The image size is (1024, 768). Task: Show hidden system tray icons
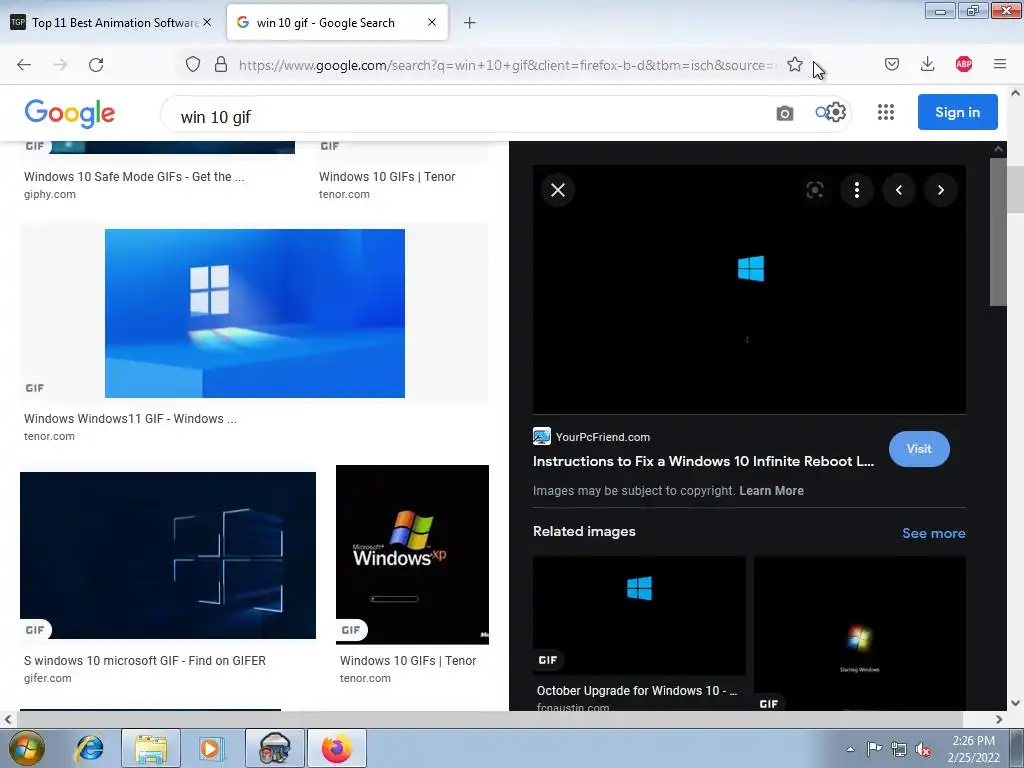pyautogui.click(x=850, y=749)
